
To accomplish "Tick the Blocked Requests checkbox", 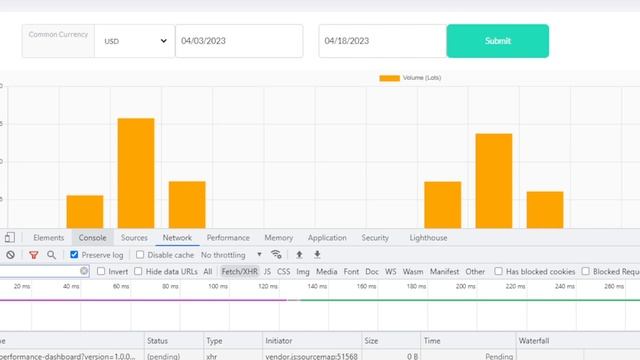I will pyautogui.click(x=586, y=271).
